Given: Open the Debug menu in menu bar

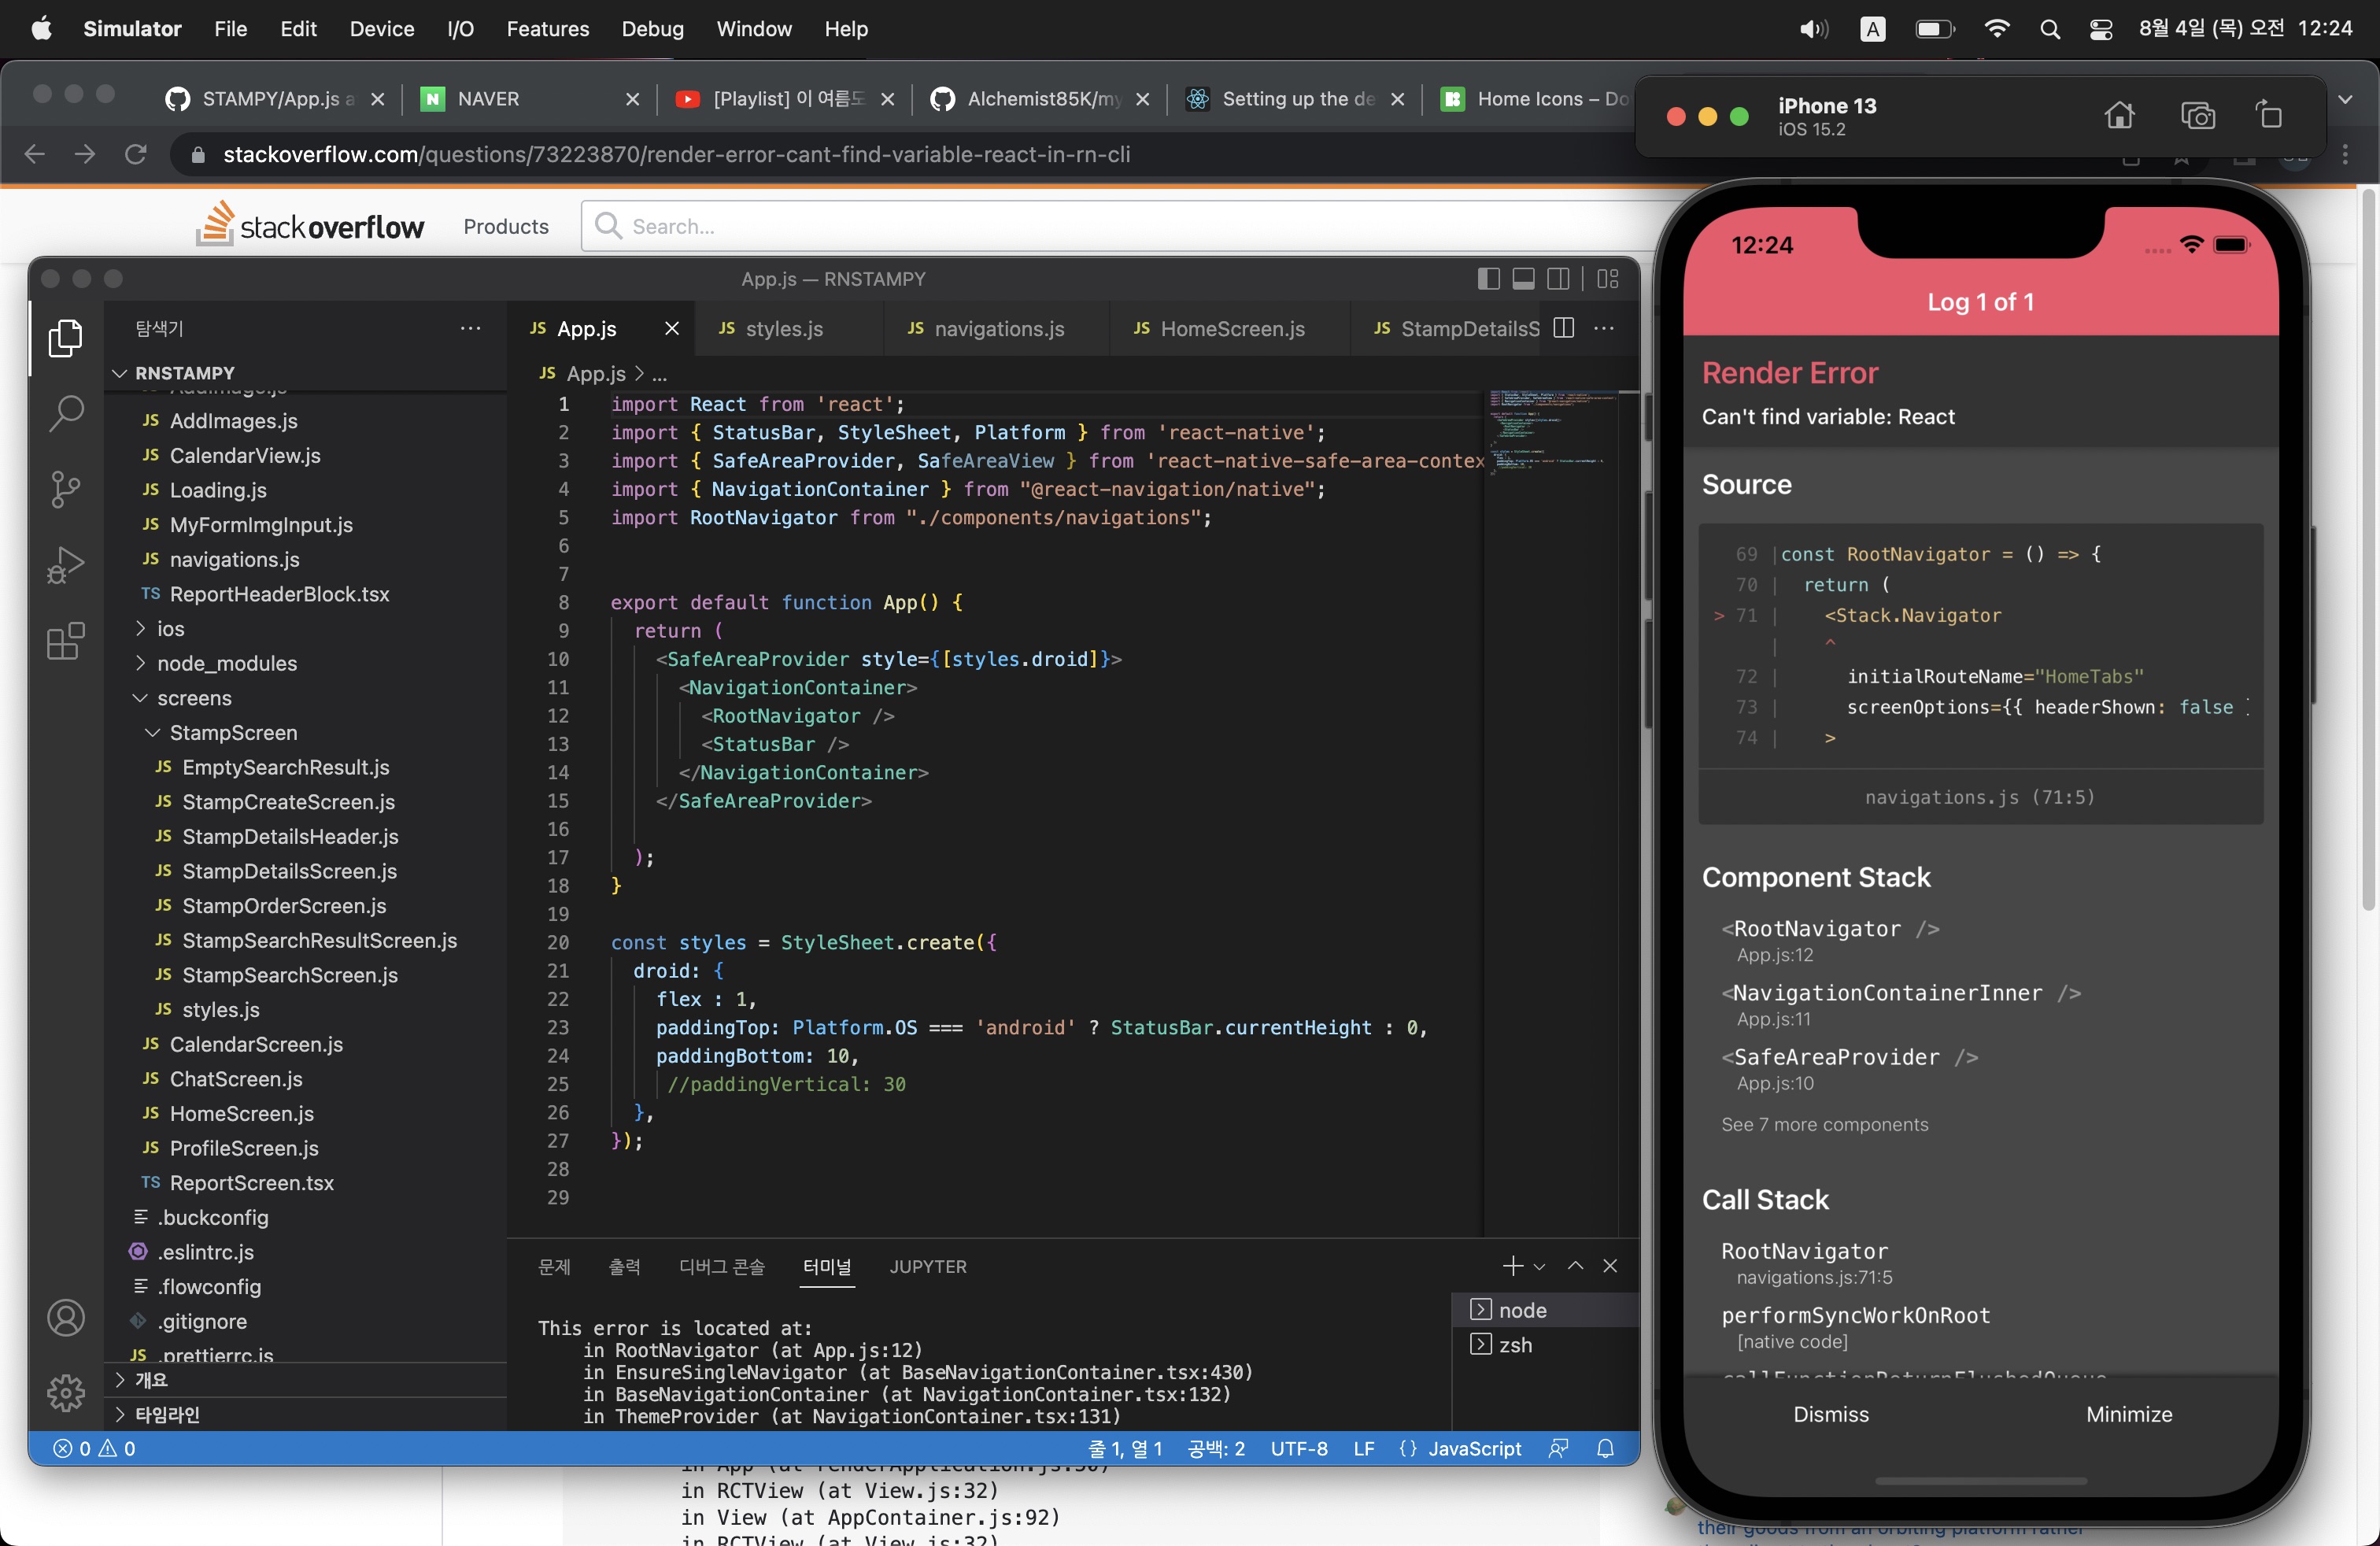Looking at the screenshot, I should click(652, 29).
